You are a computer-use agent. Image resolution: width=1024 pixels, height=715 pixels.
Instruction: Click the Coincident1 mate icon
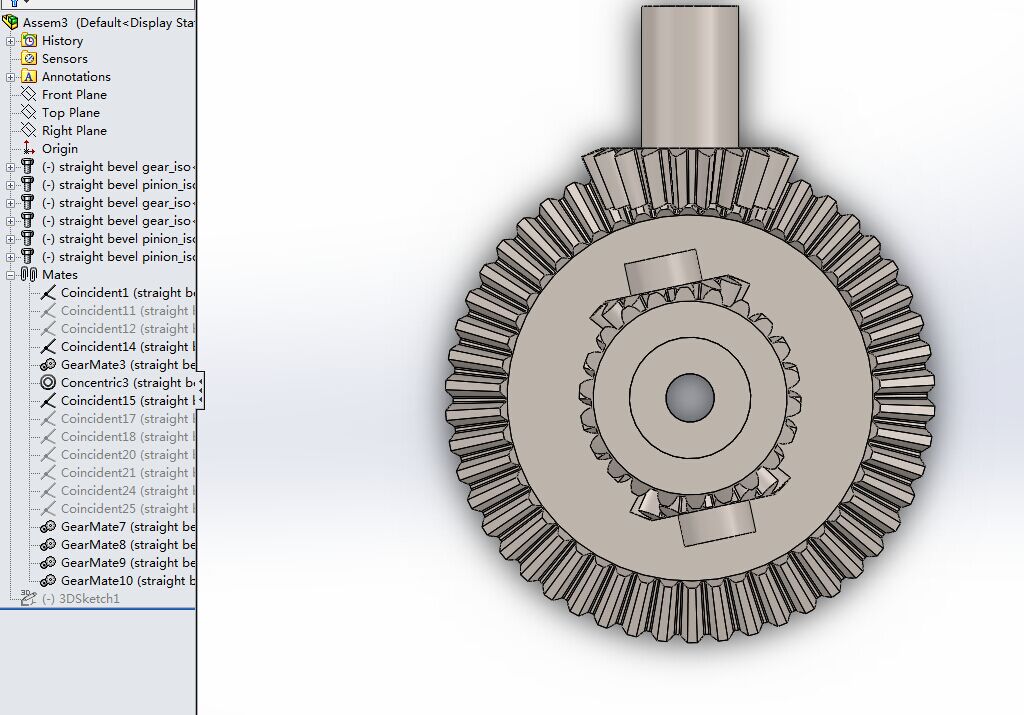tap(48, 293)
